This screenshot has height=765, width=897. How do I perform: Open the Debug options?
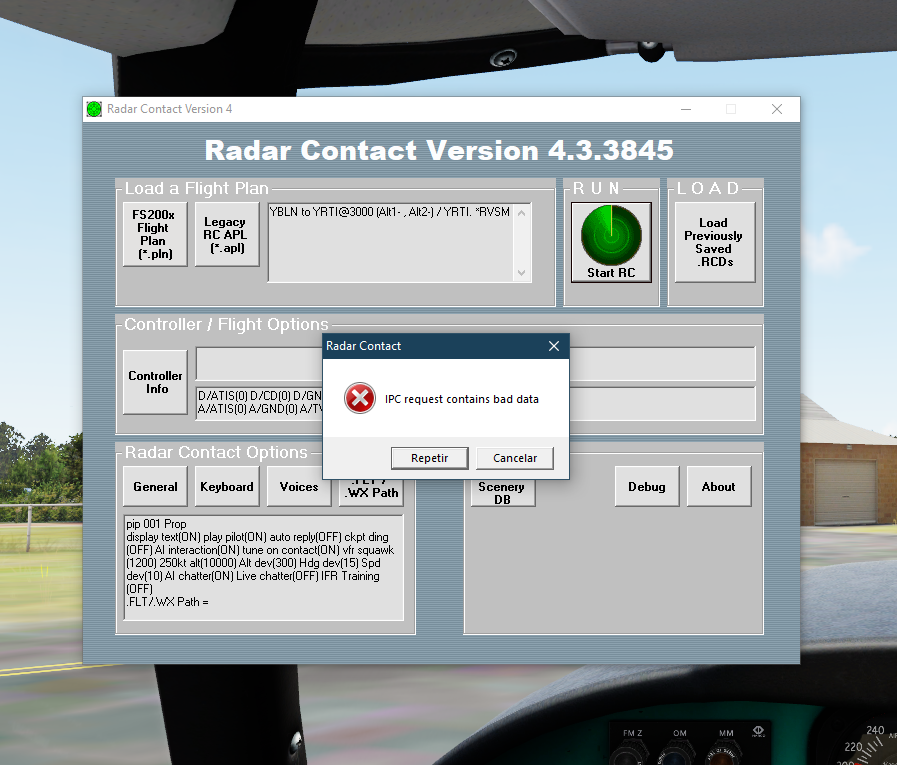click(x=647, y=486)
